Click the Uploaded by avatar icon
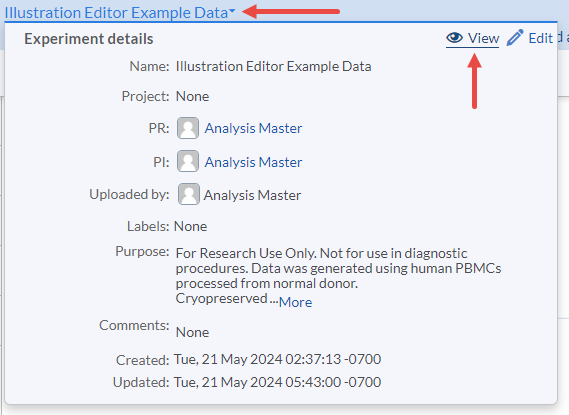The height and width of the screenshot is (415, 569). [x=188, y=194]
